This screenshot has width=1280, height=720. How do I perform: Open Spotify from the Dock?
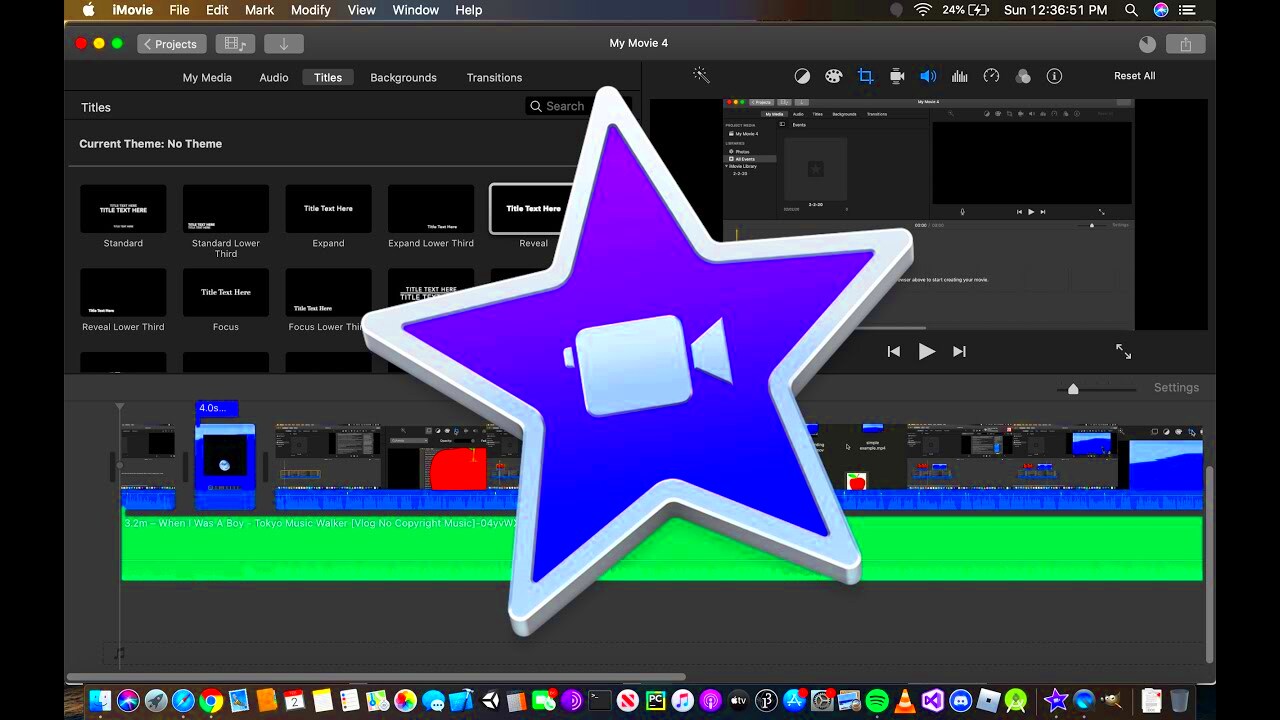pos(877,701)
